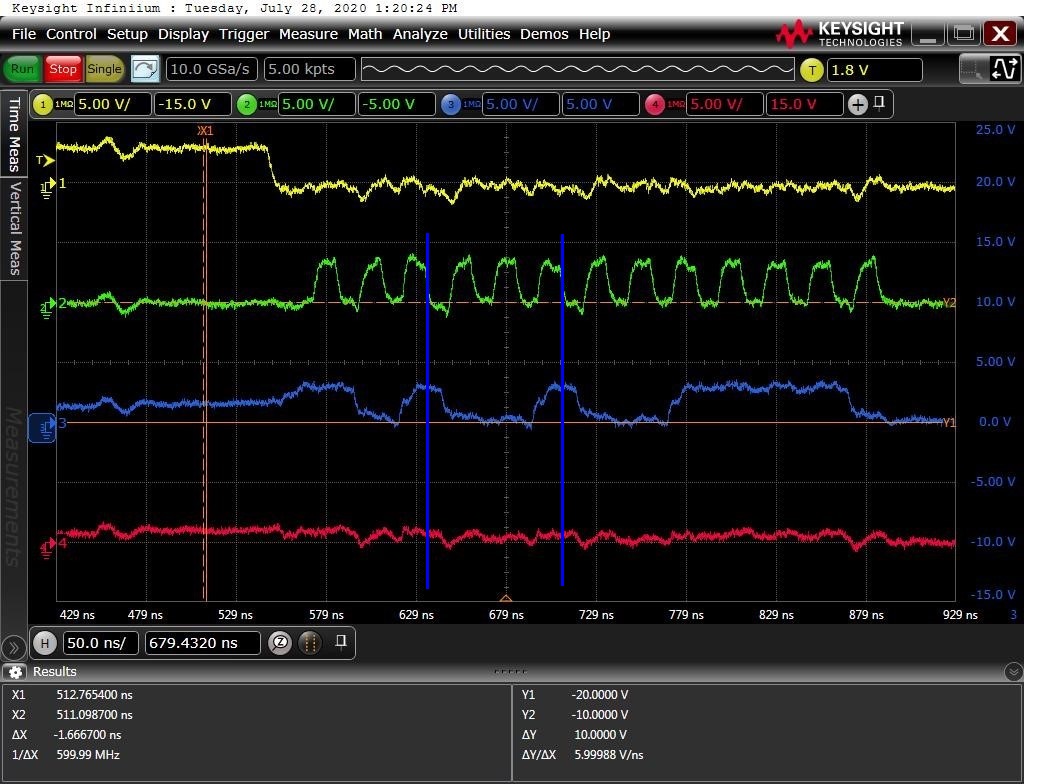Open the Control menu
Image resolution: width=1059 pixels, height=784 pixels.
(71, 34)
